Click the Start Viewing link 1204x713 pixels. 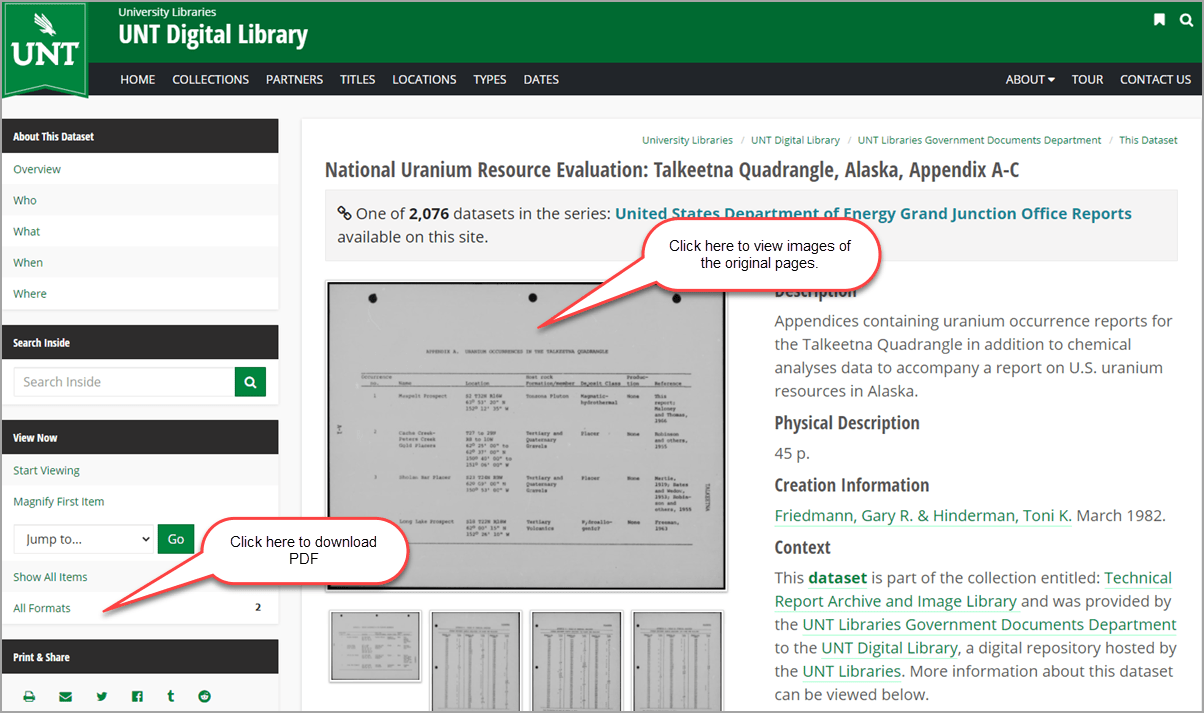point(46,470)
